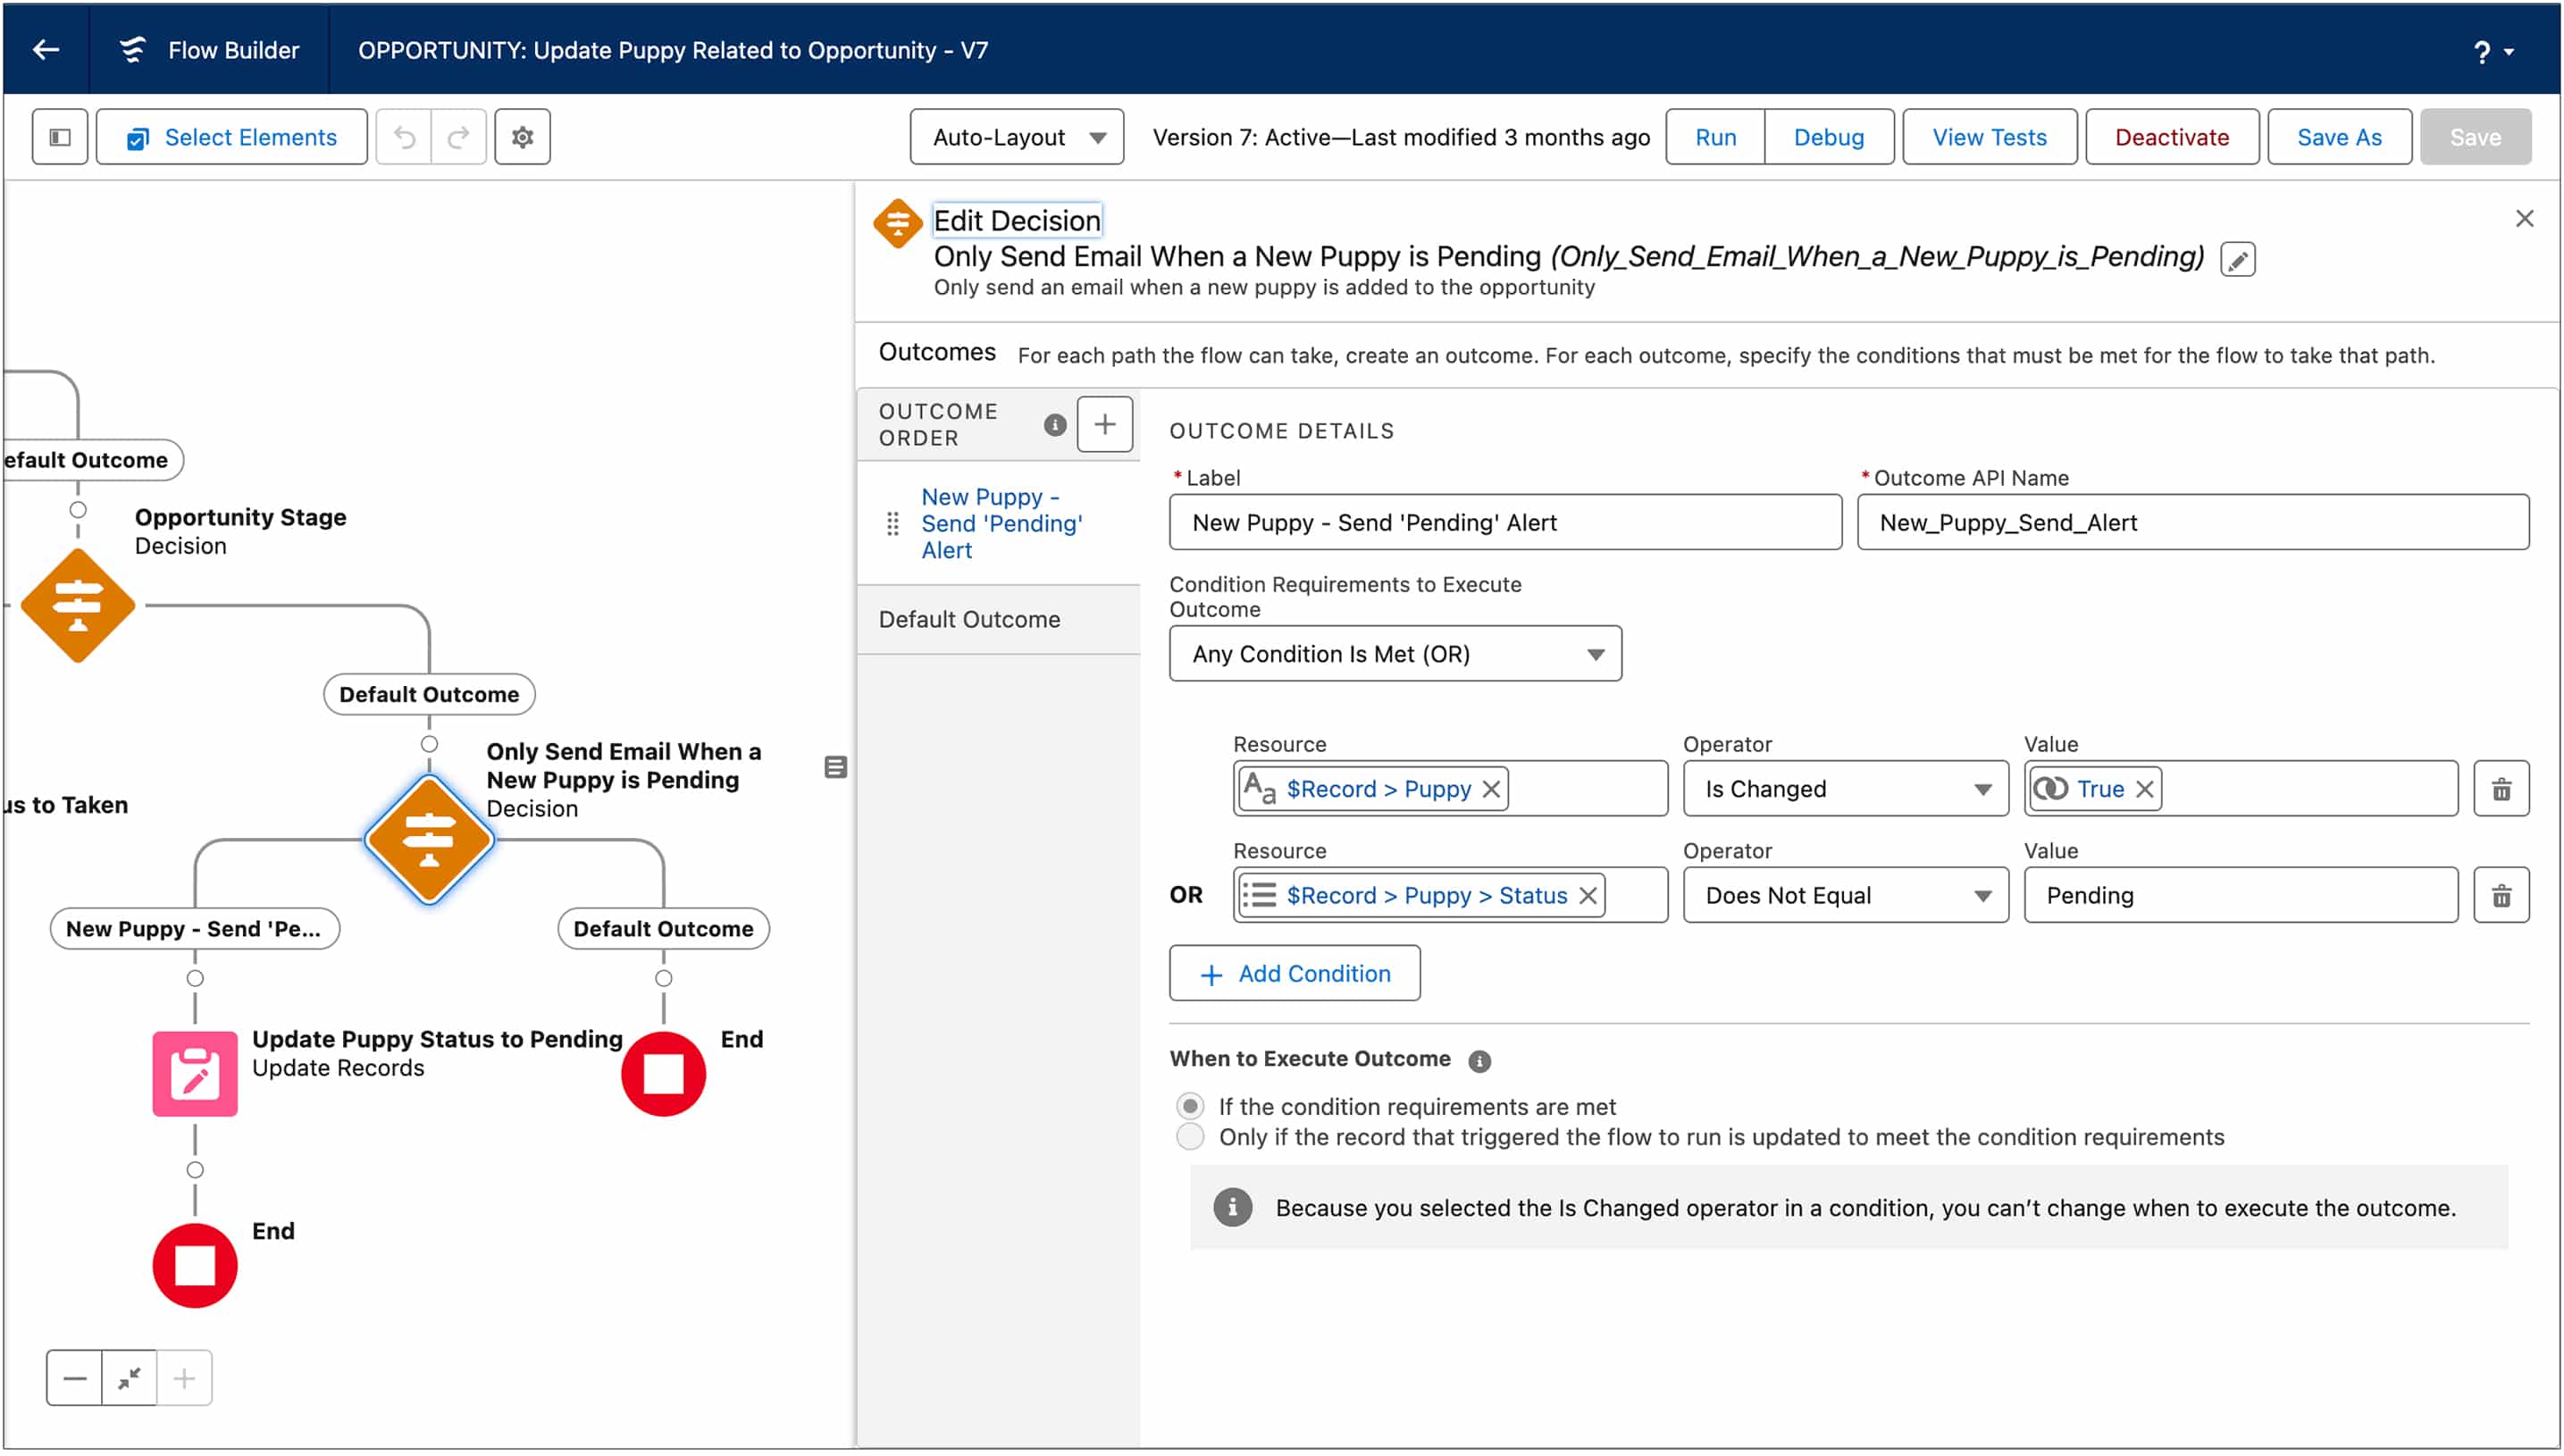
Task: Click the Flow Builder logo icon
Action: coord(132,50)
